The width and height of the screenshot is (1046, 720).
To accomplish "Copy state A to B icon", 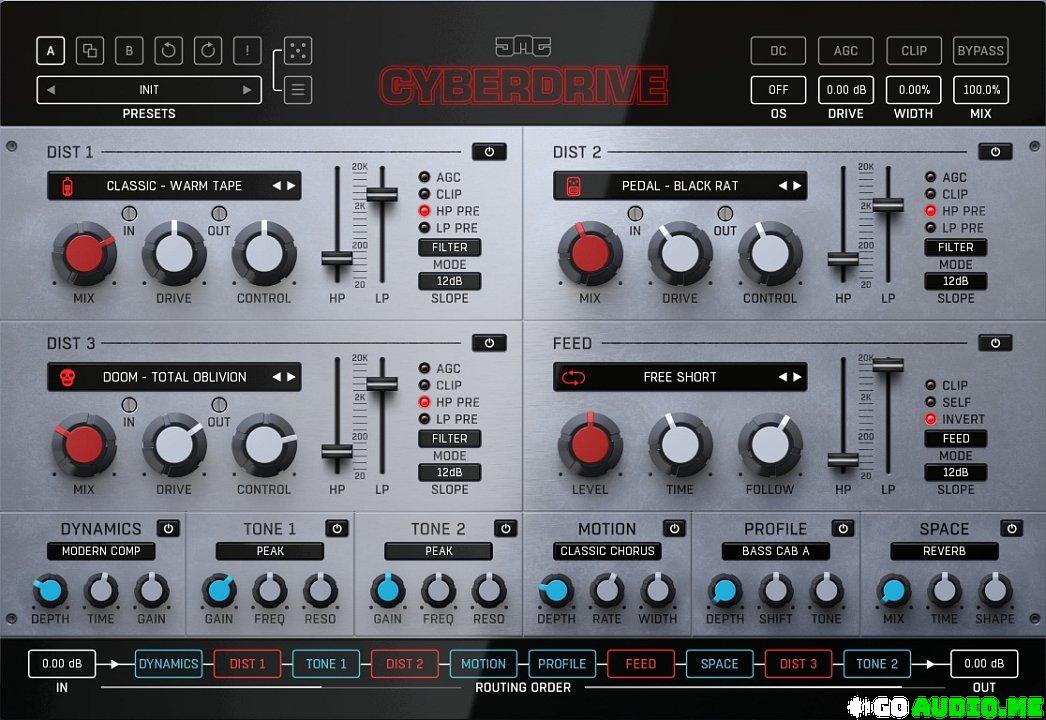I will [x=90, y=50].
